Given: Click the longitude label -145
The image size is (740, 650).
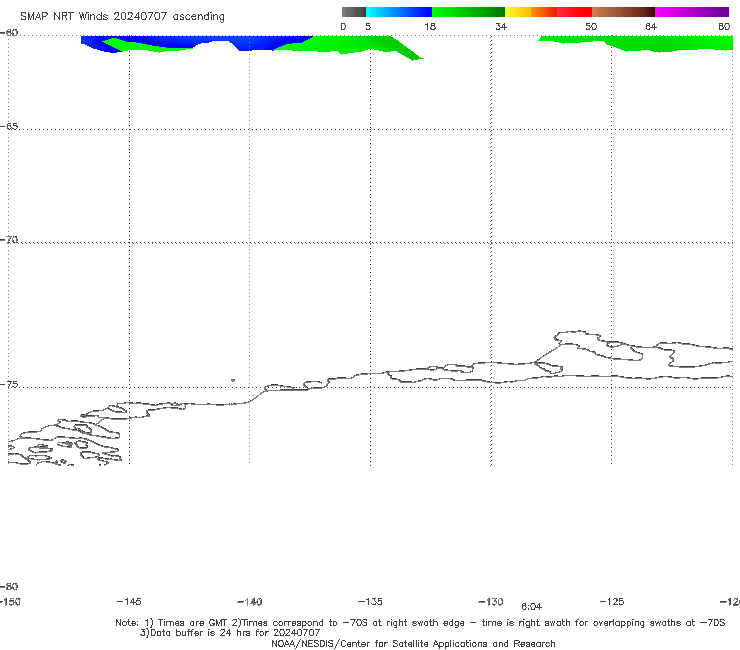Looking at the screenshot, I should click(x=129, y=602).
